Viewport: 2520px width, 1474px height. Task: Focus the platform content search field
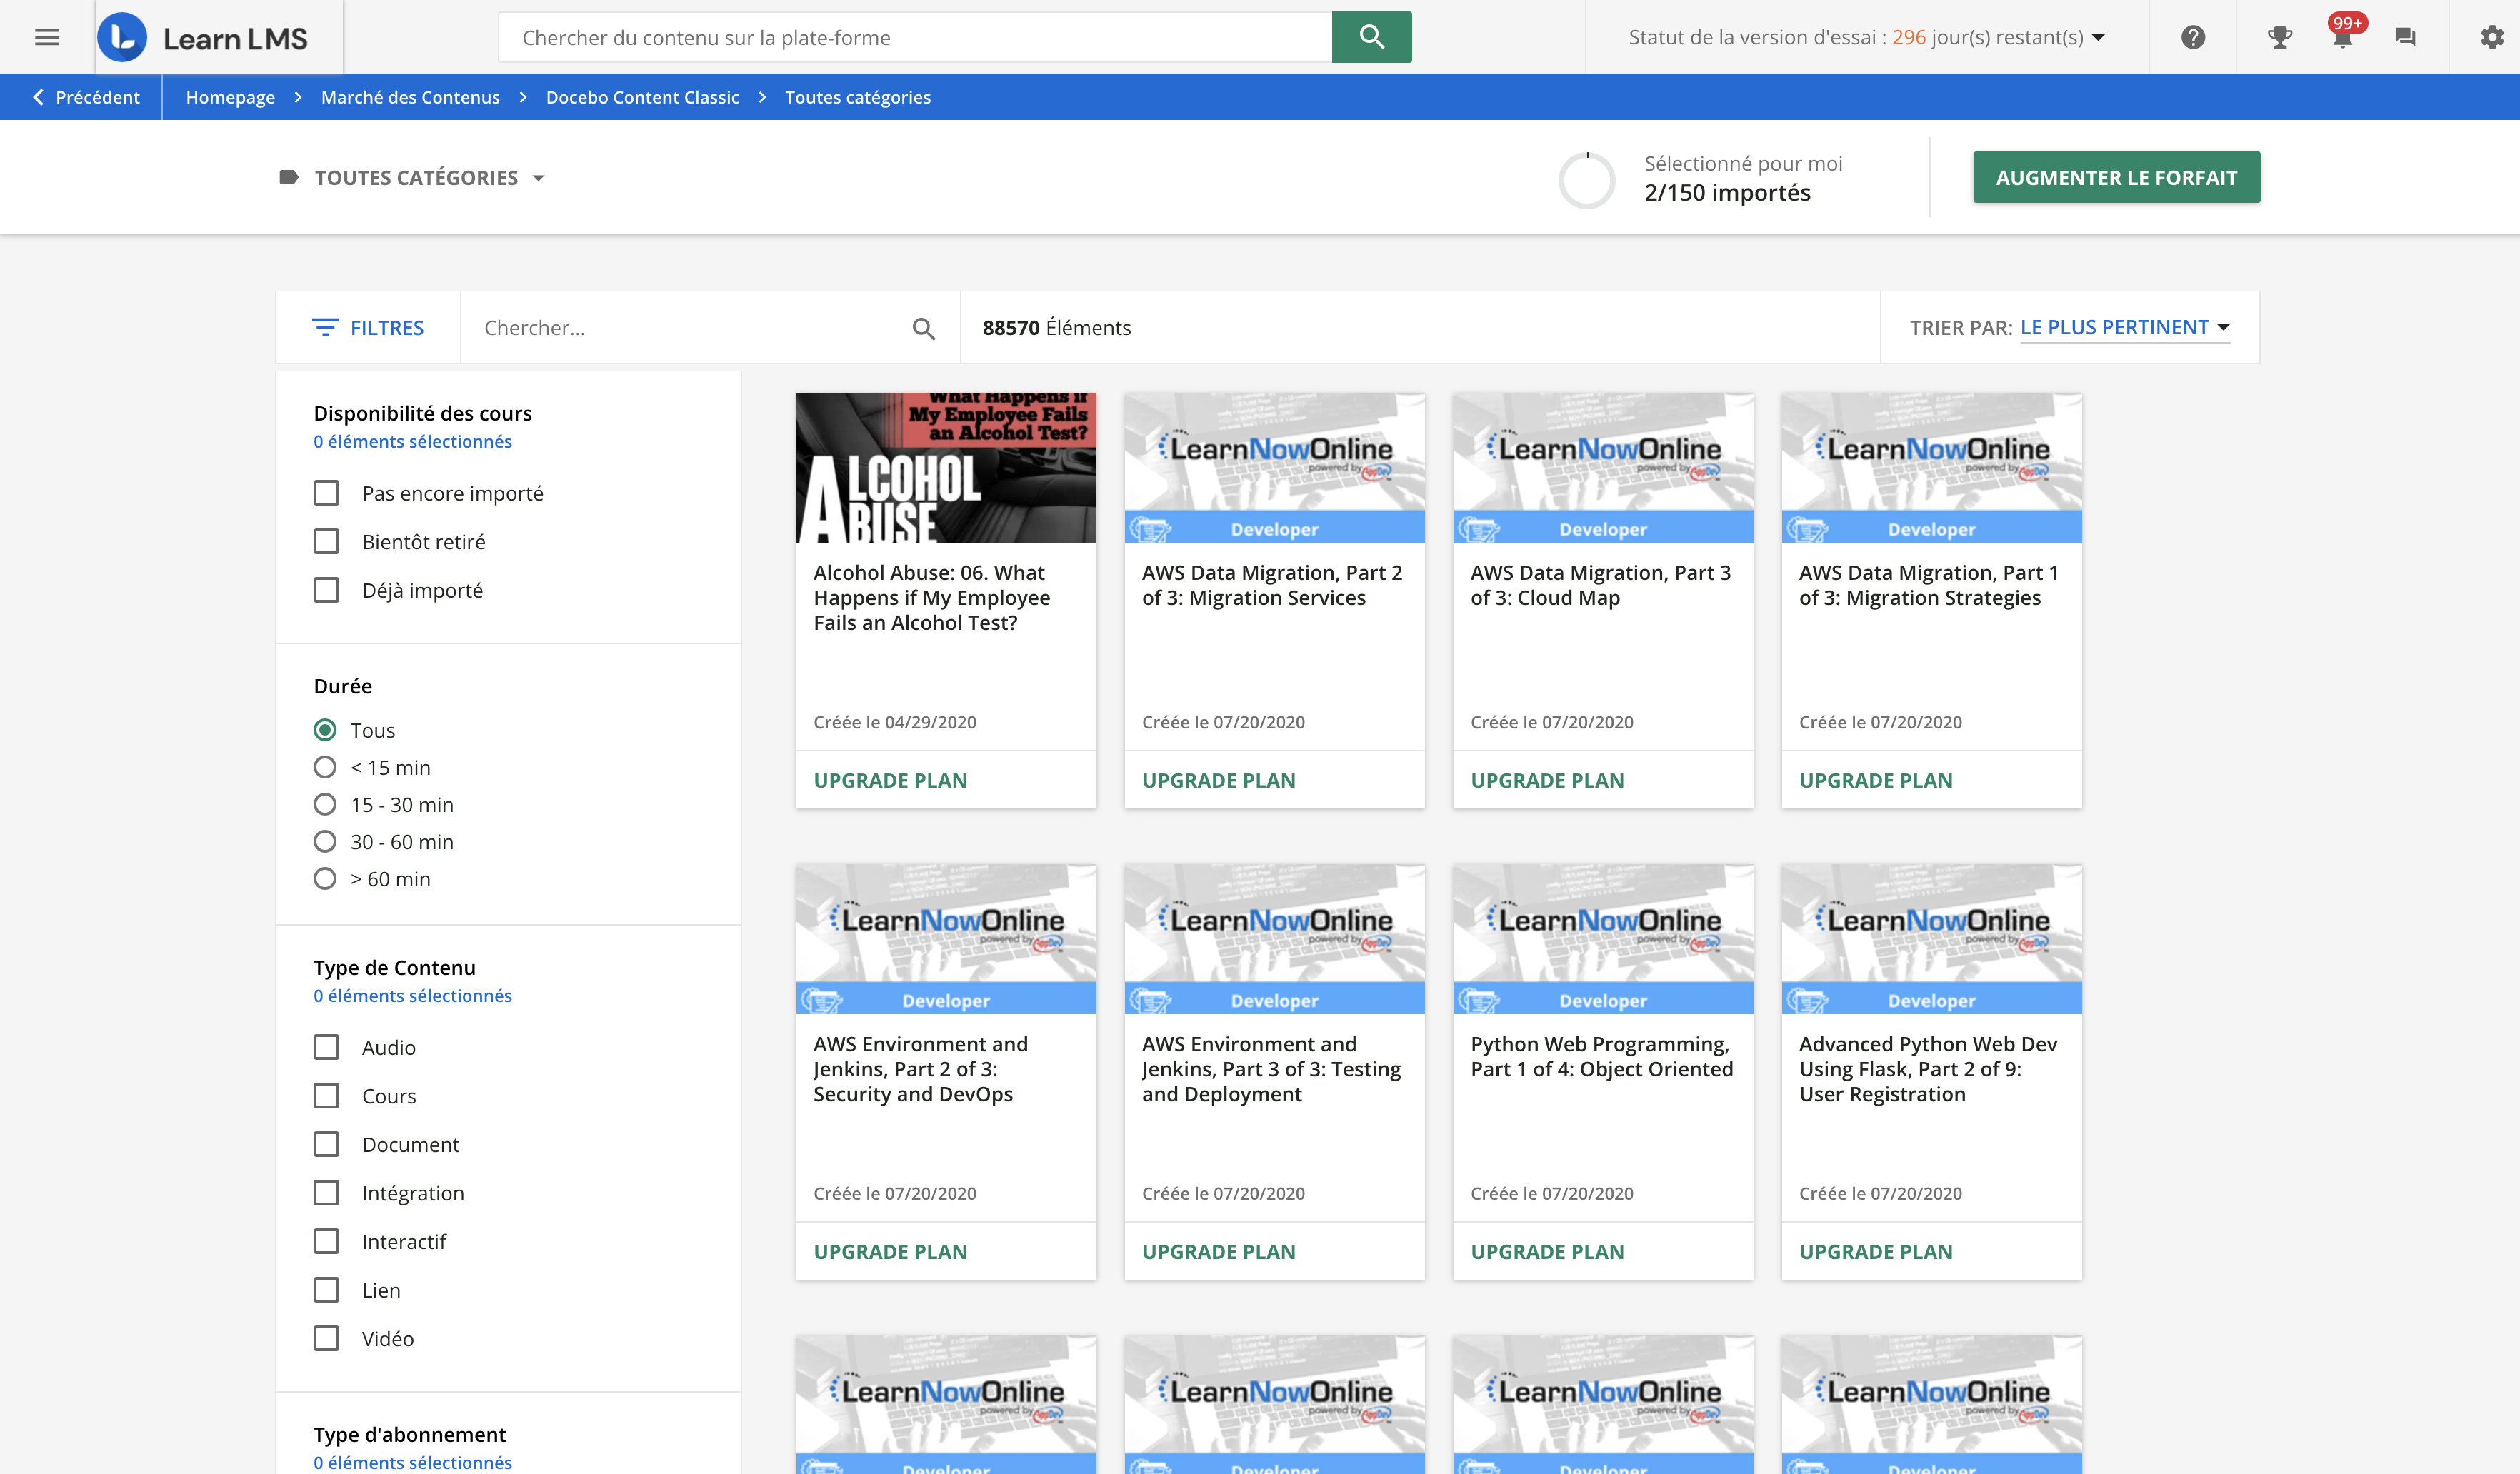[915, 37]
